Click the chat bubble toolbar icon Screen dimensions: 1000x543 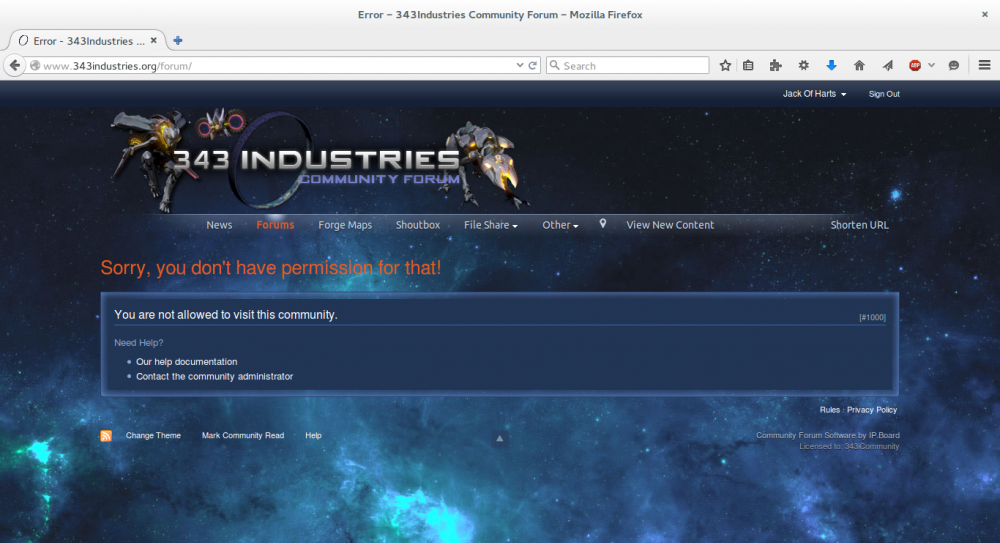pyautogui.click(x=954, y=65)
